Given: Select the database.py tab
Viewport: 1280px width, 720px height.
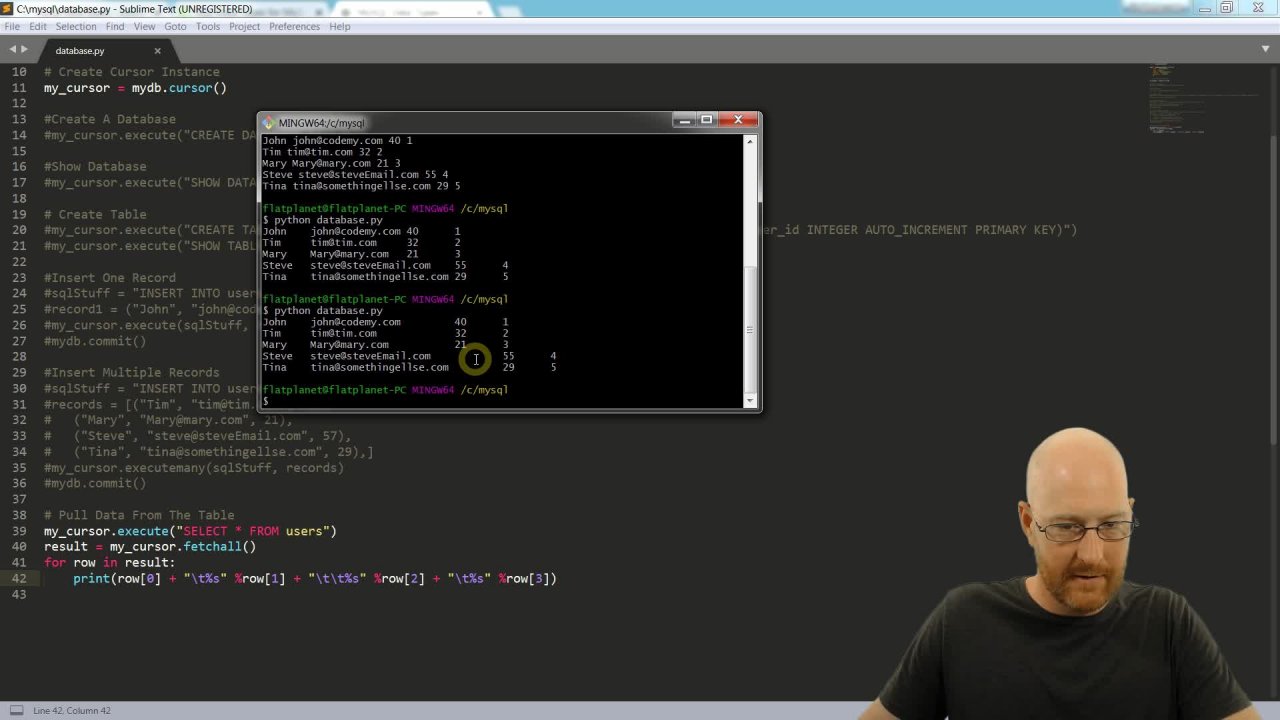Looking at the screenshot, I should click(80, 51).
